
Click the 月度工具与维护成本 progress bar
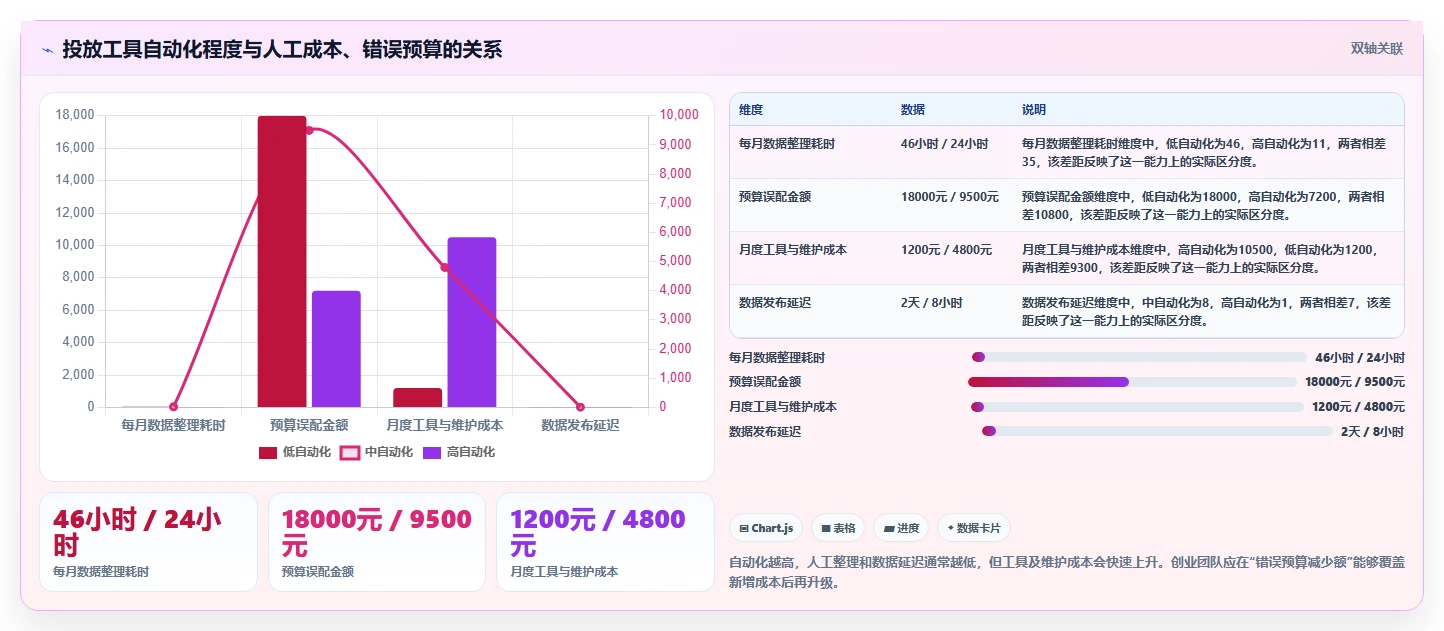(x=1137, y=407)
